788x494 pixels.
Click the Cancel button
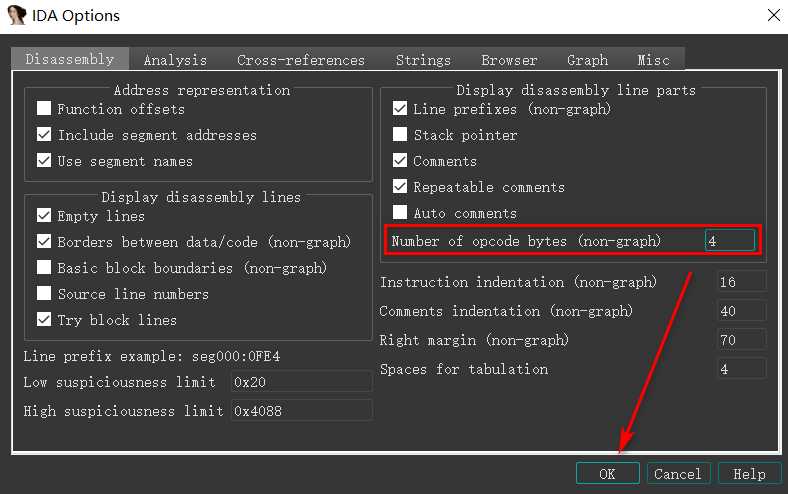pyautogui.click(x=678, y=474)
